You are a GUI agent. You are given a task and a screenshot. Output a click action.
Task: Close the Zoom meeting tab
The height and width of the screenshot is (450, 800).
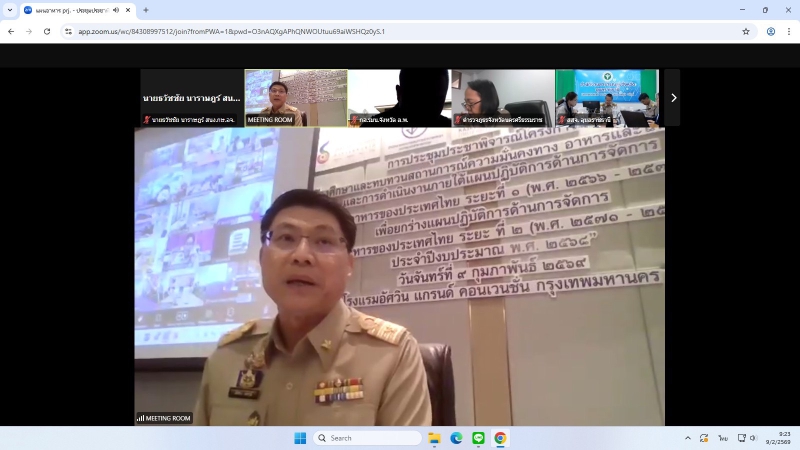[128, 10]
